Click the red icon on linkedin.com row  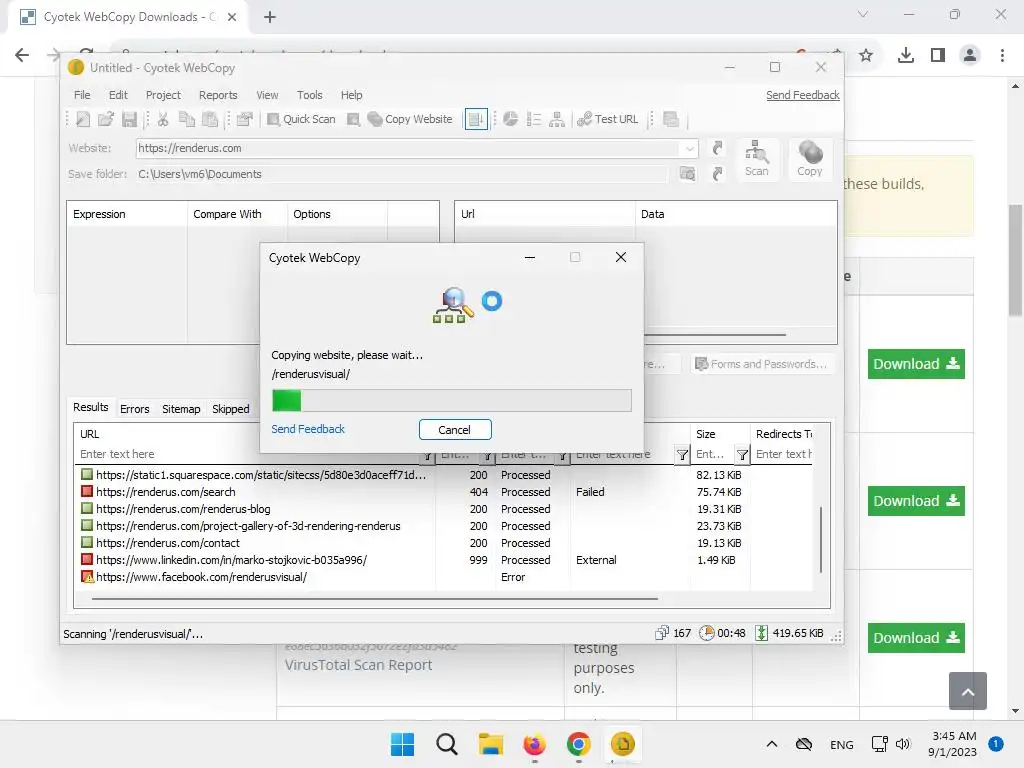tap(87, 560)
